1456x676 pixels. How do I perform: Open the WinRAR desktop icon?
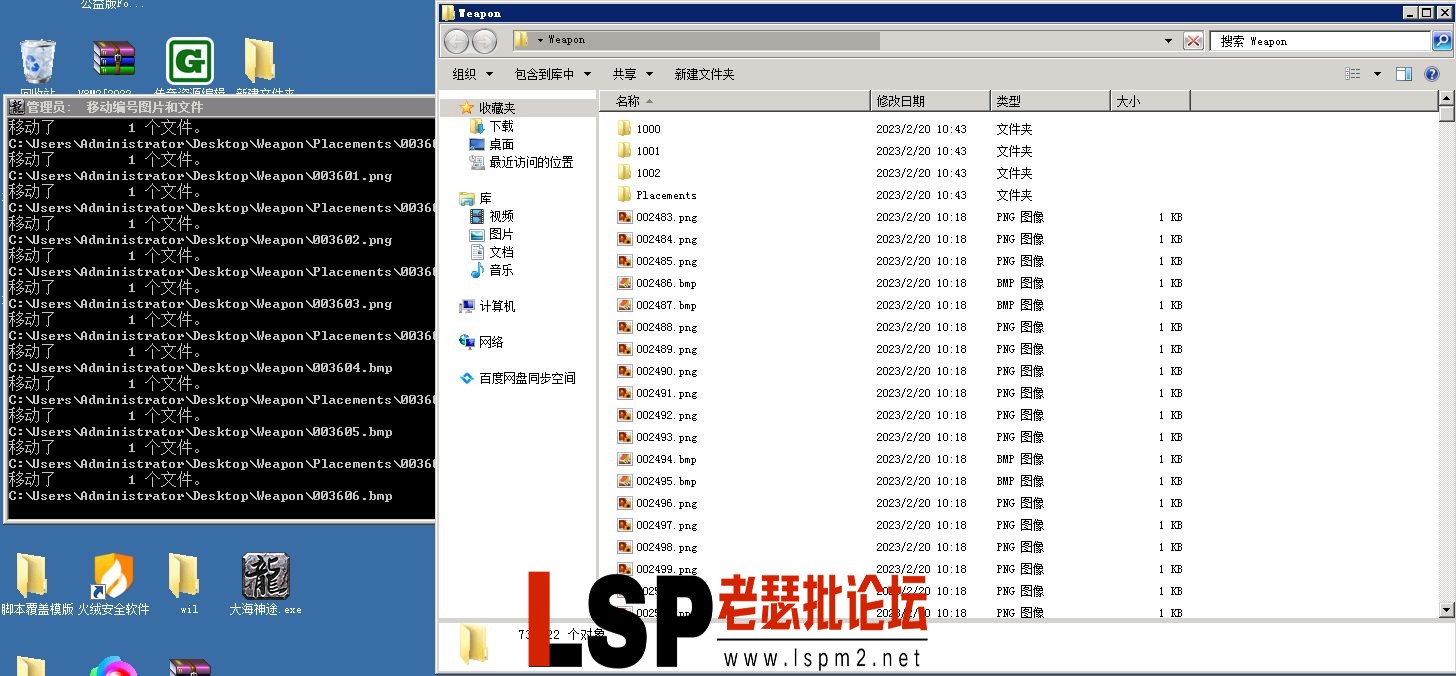(113, 58)
